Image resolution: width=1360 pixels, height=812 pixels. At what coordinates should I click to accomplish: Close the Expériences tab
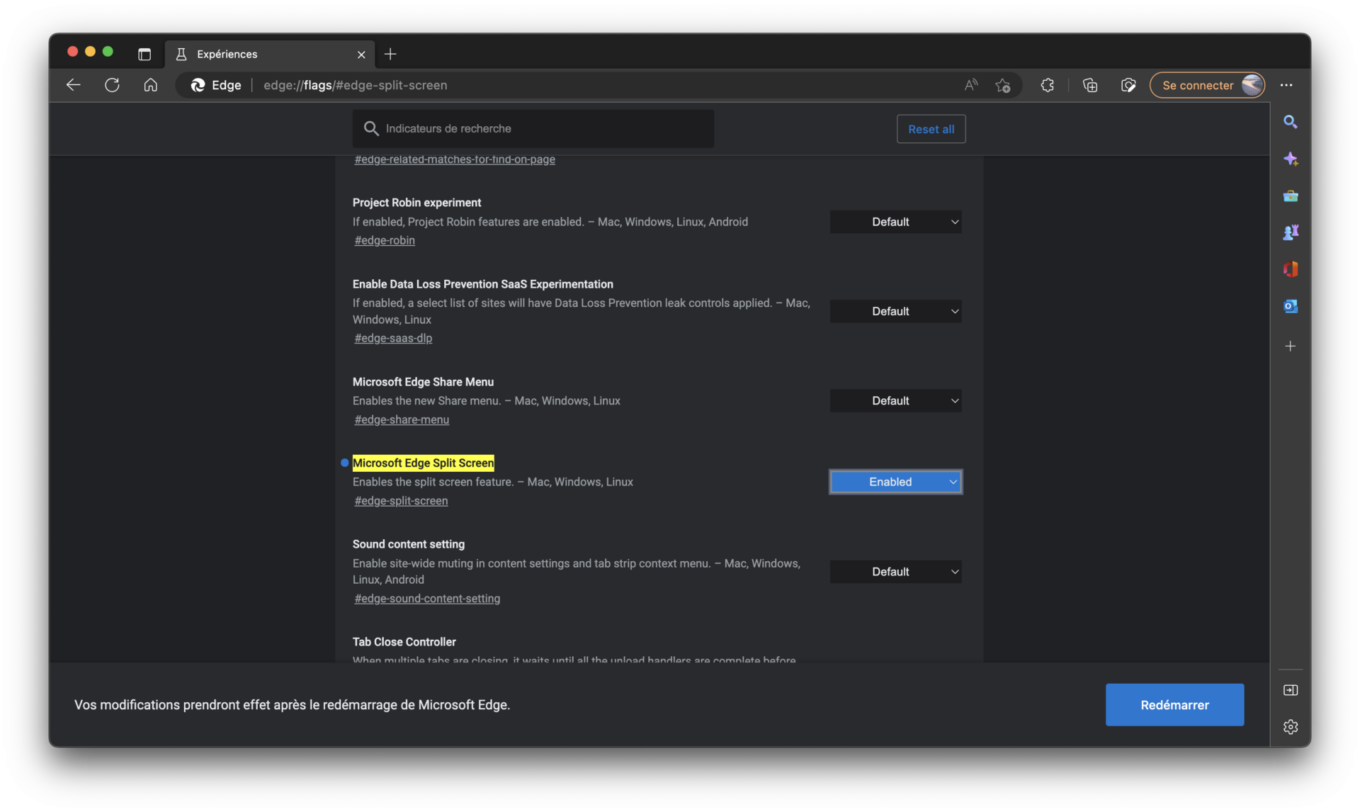(x=361, y=54)
